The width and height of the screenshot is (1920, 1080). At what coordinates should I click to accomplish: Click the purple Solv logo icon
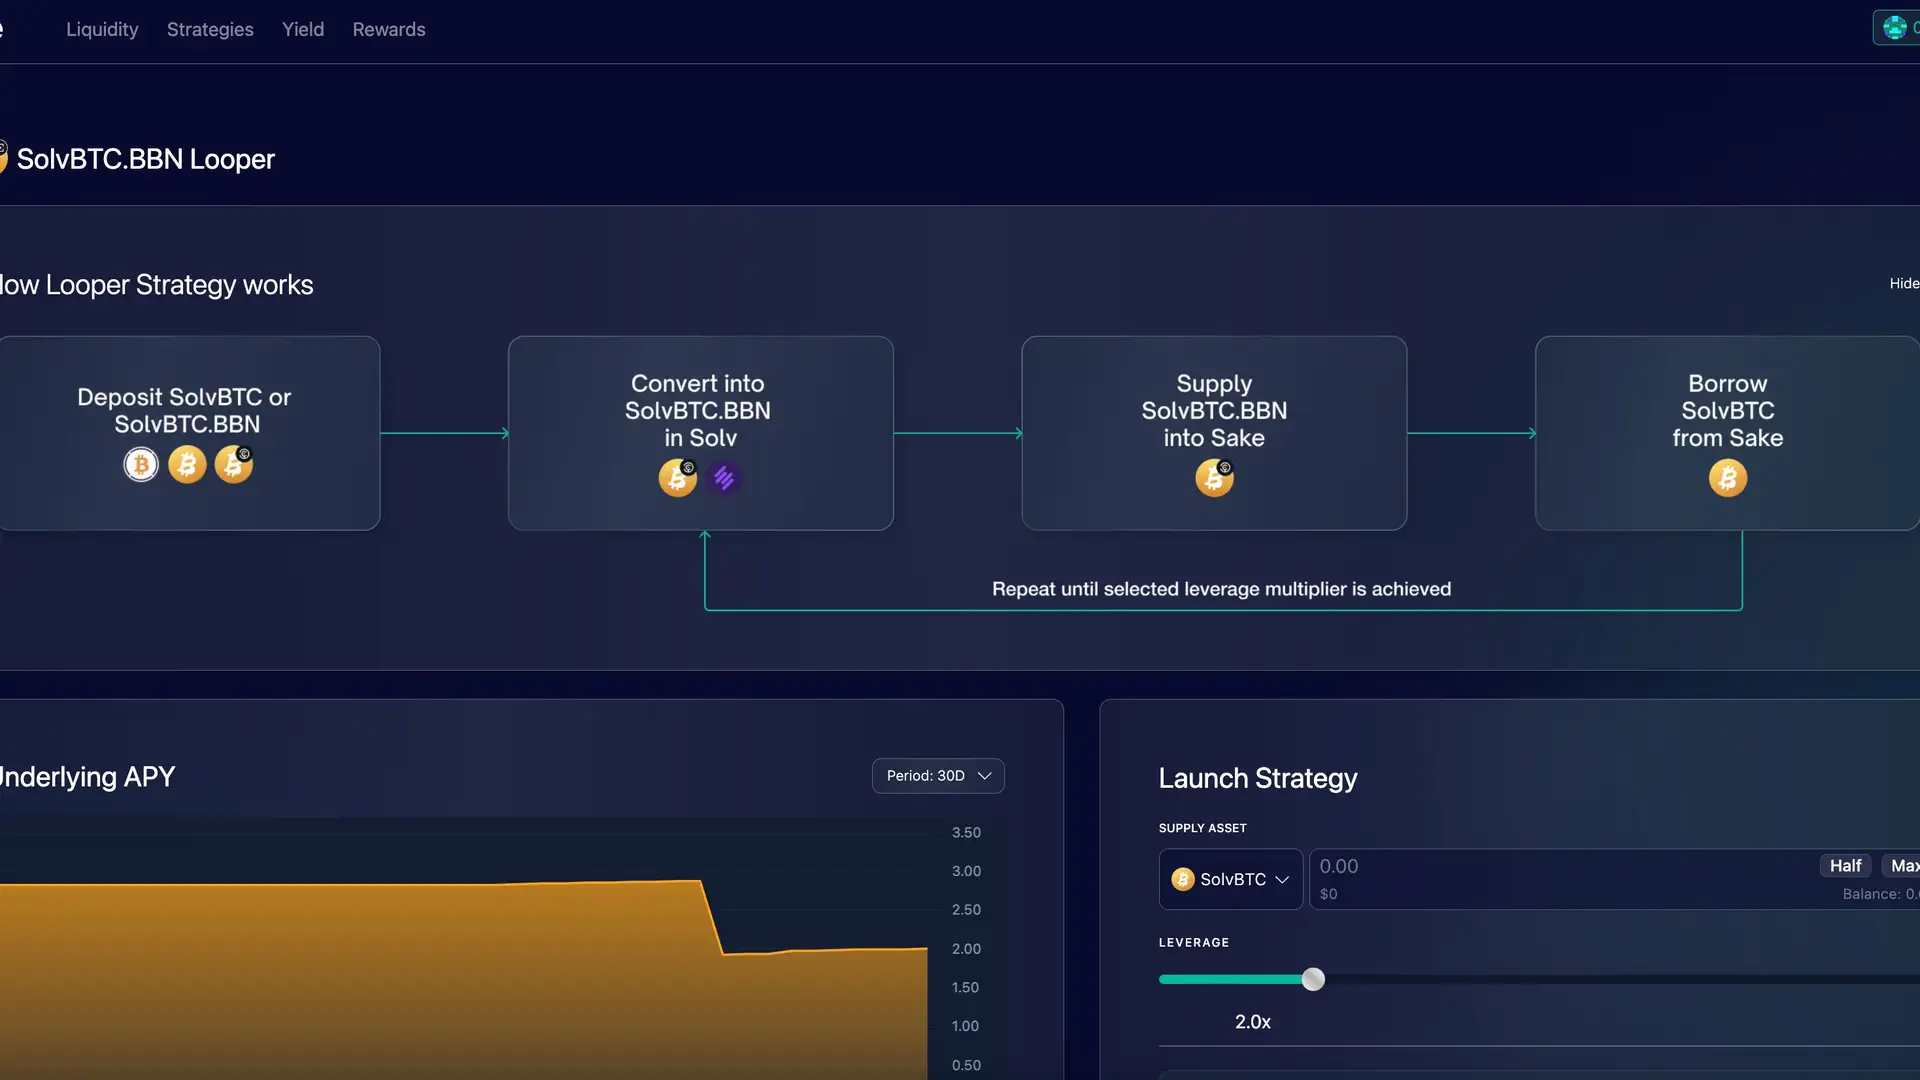(x=724, y=478)
